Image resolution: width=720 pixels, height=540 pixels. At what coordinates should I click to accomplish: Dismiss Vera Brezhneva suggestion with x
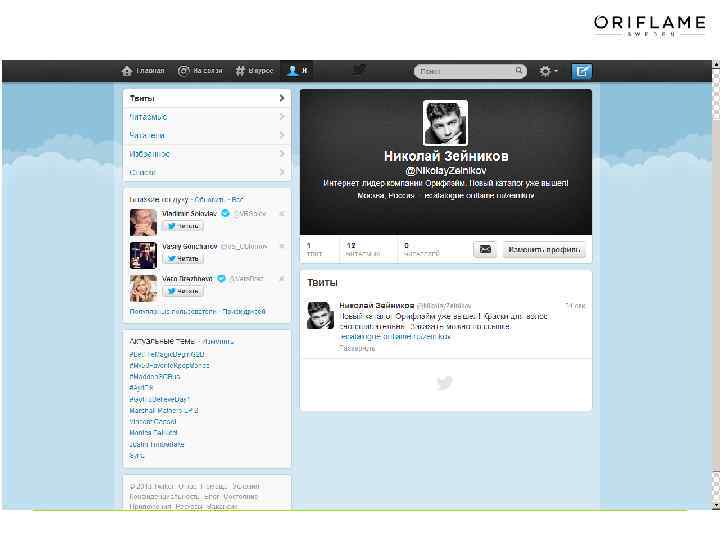click(x=282, y=279)
